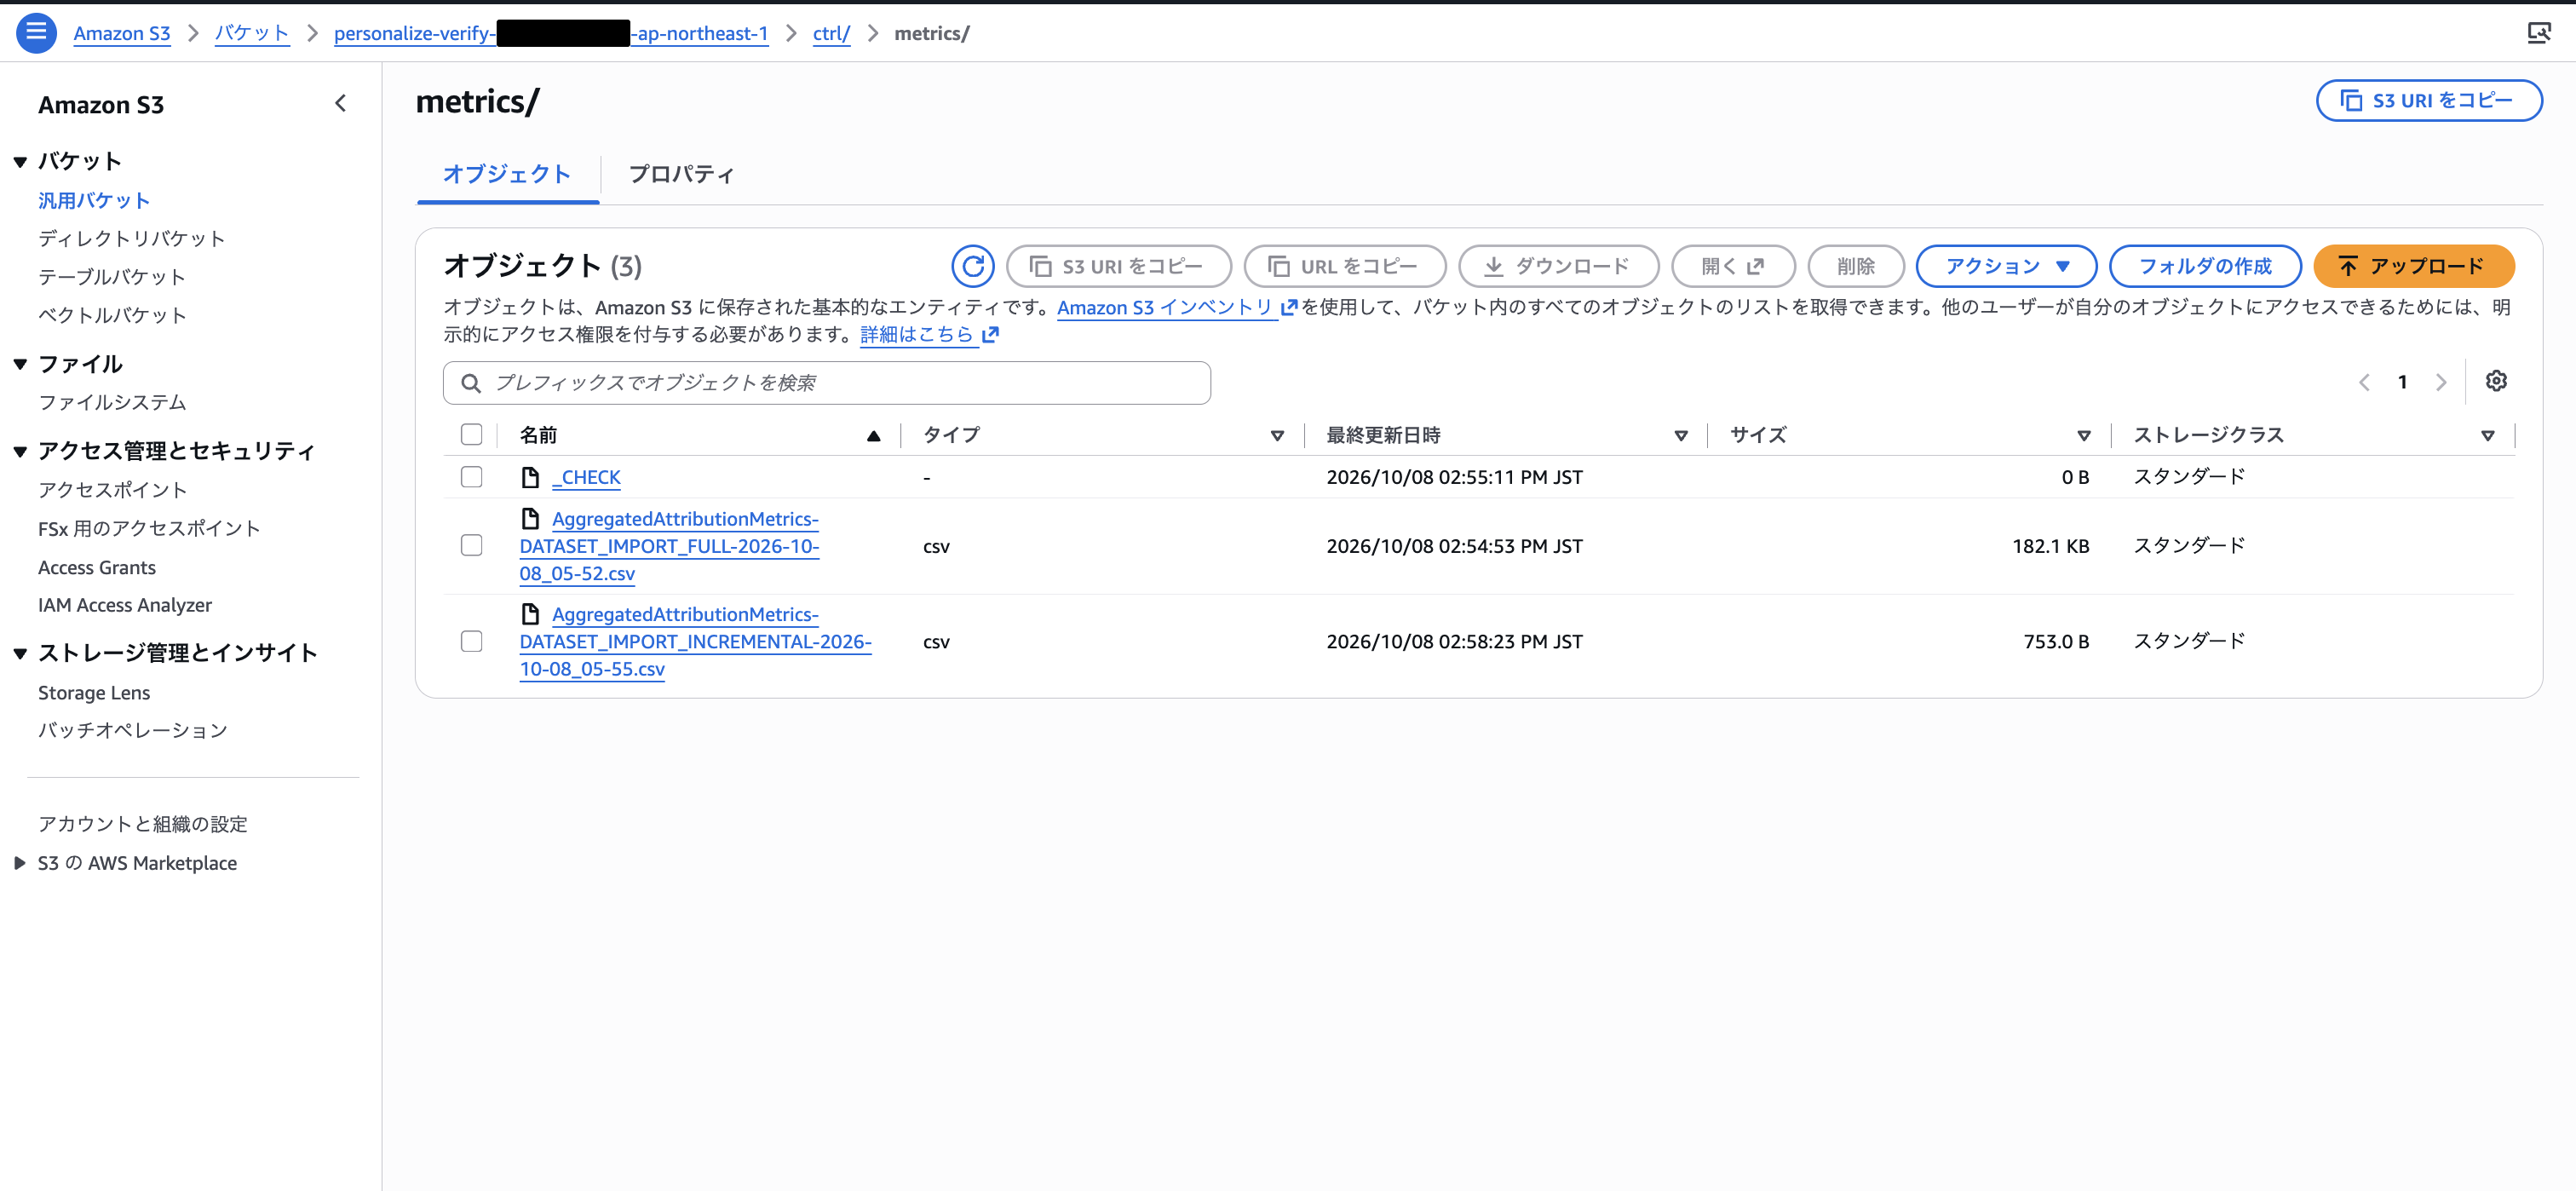Click the search magnifier icon in prefix field
Image resolution: width=2576 pixels, height=1191 pixels.
click(x=470, y=383)
